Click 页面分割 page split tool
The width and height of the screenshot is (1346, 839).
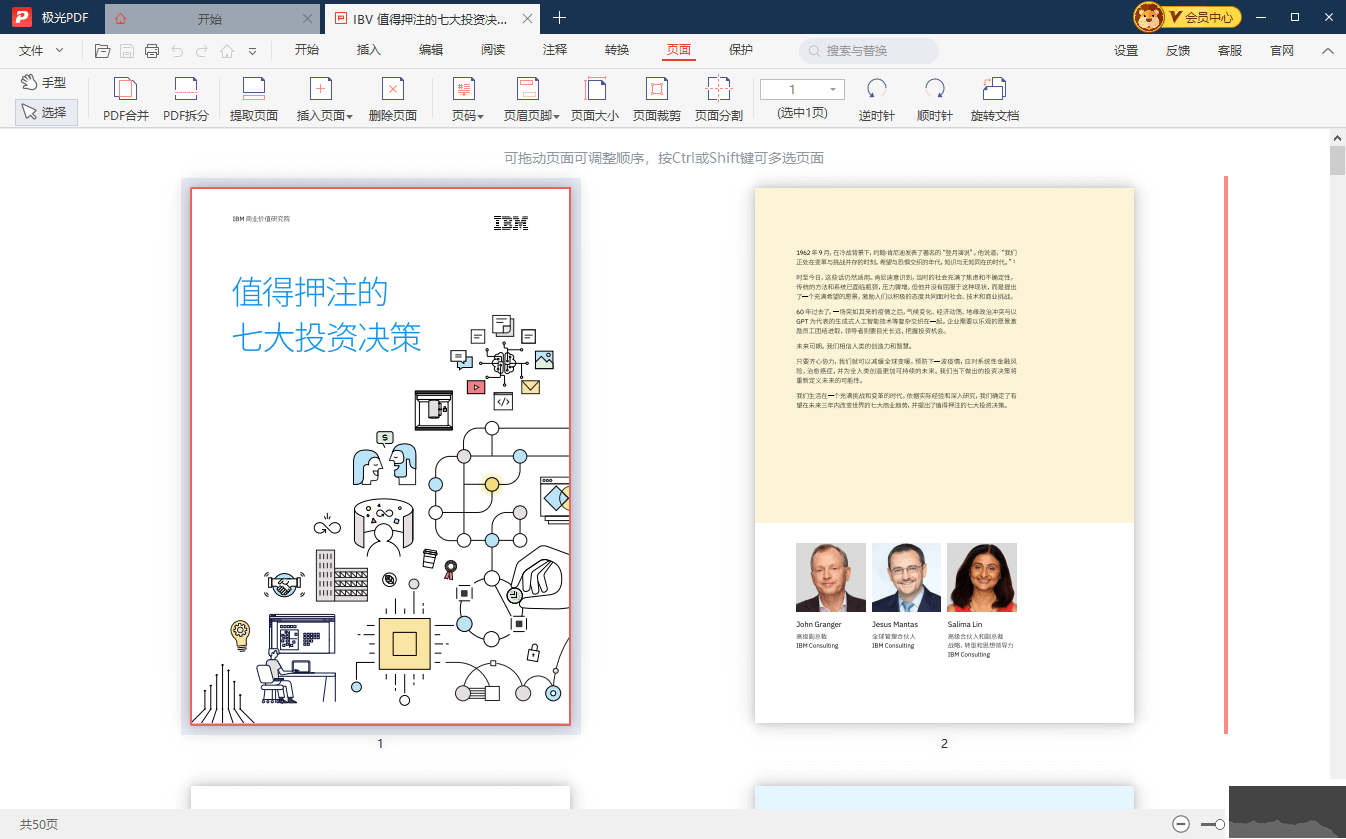coord(719,100)
